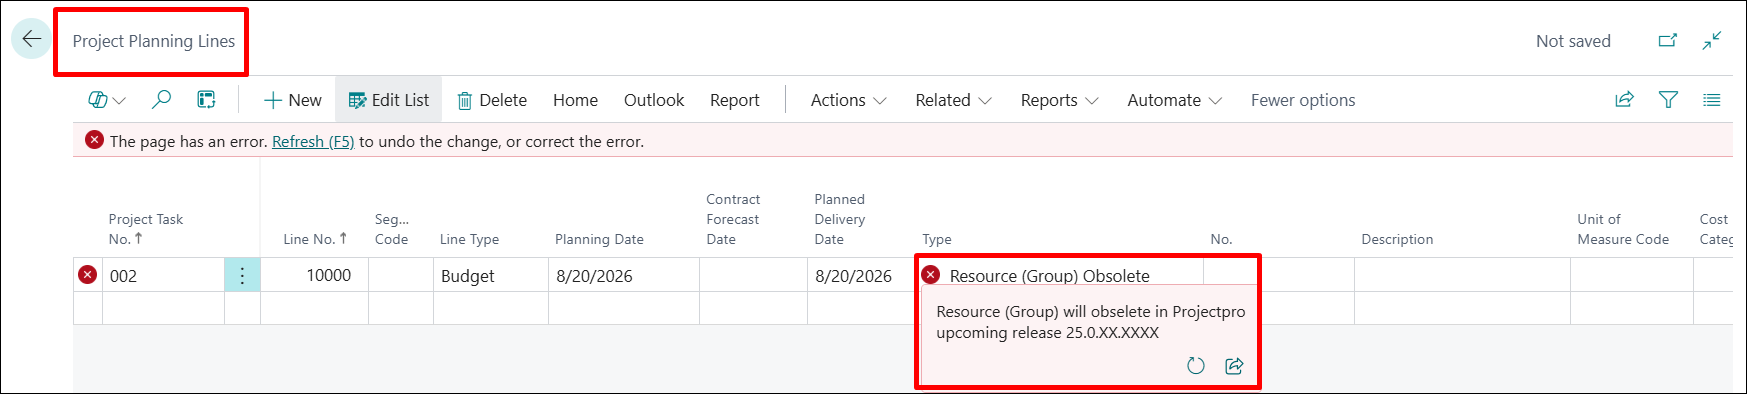Click the analysis mode icon beside search
Viewport: 1747px width, 394px height.
pyautogui.click(x=206, y=99)
